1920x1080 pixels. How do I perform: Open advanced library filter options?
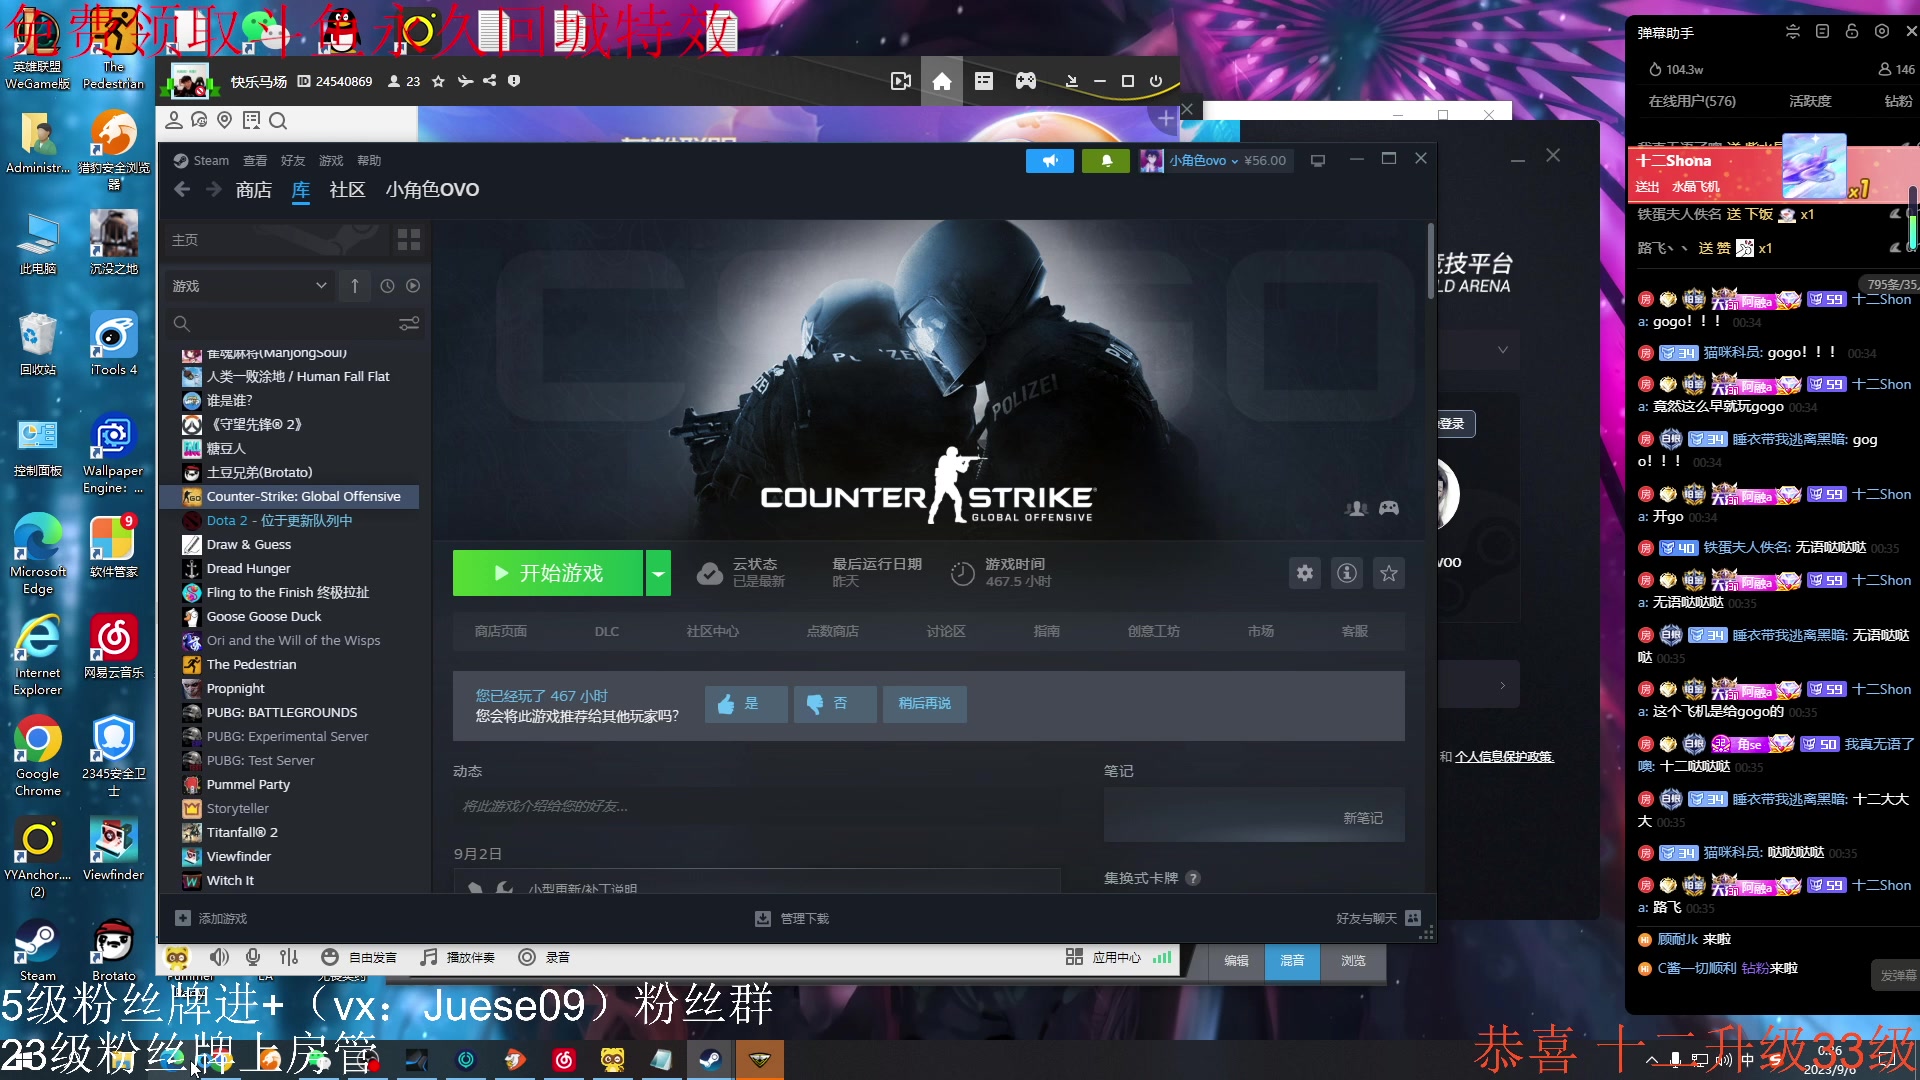tap(409, 324)
